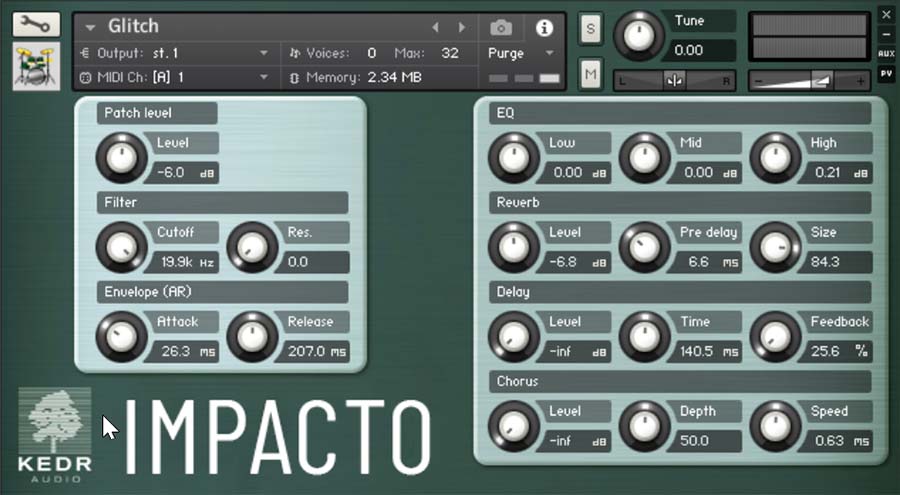The width and height of the screenshot is (900, 495).
Task: Click the drum kit instrument icon
Action: (36, 66)
